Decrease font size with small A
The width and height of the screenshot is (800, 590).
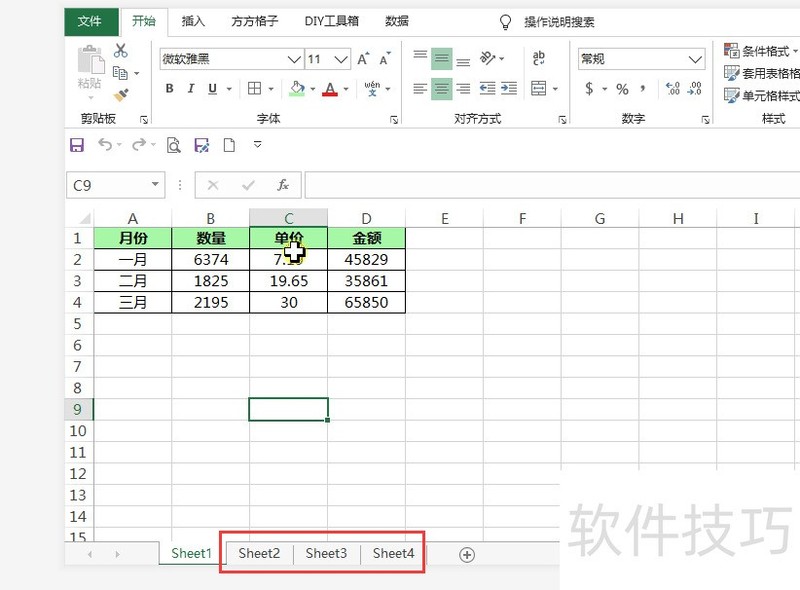(x=385, y=59)
